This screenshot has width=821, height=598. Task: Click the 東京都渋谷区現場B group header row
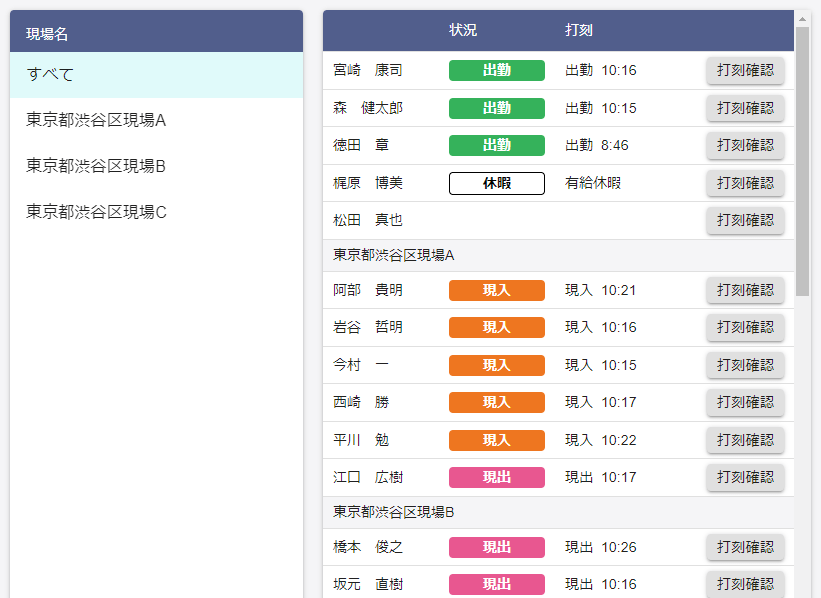558,512
